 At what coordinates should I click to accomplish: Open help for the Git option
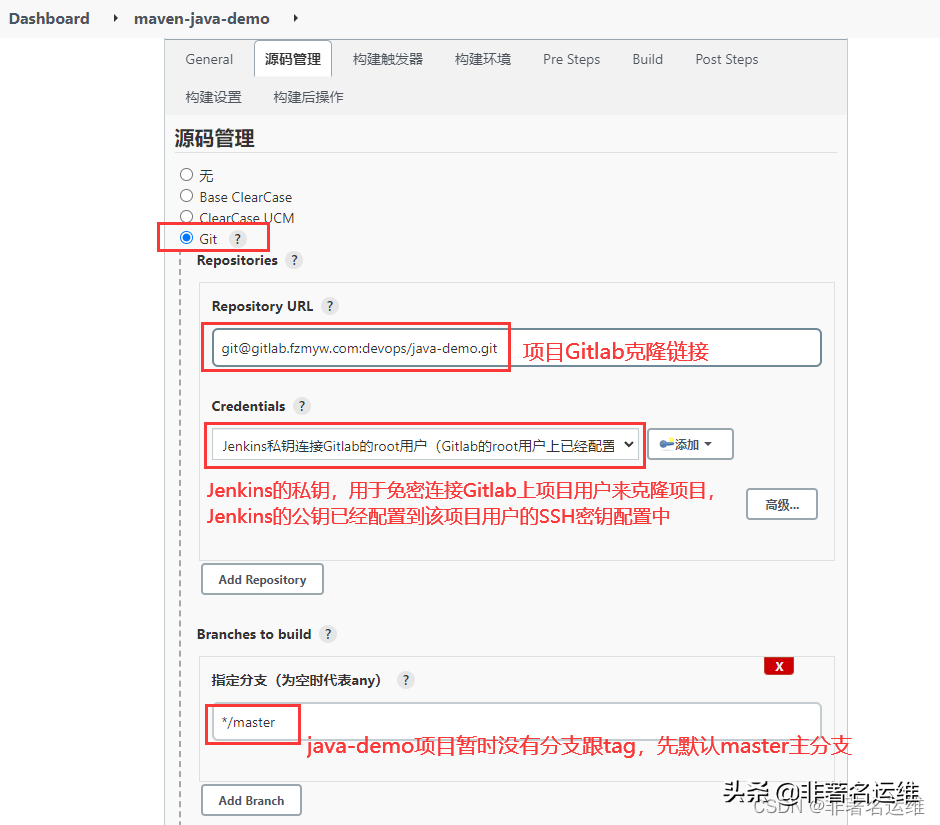pos(237,238)
